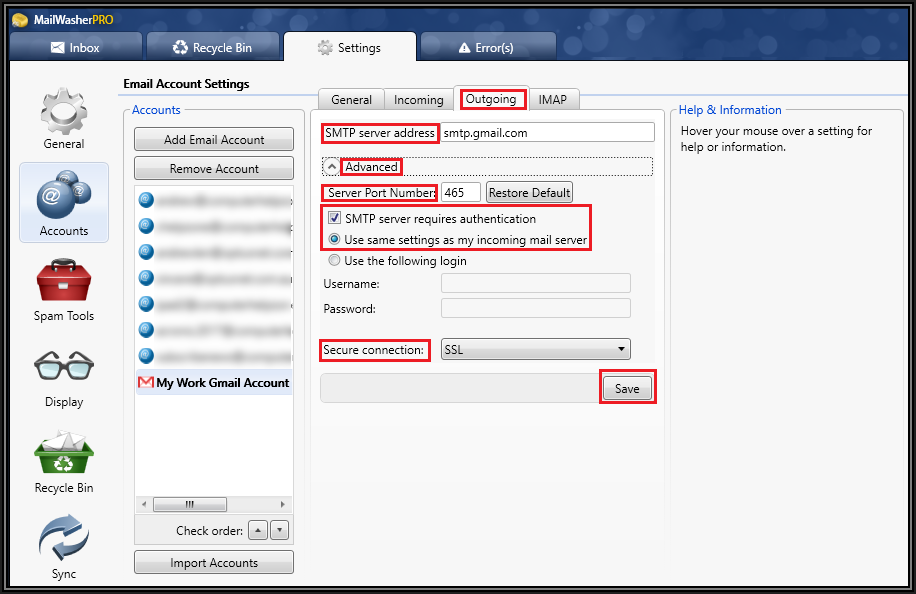Click Import Accounts button
This screenshot has height=594, width=916.
pyautogui.click(x=214, y=562)
